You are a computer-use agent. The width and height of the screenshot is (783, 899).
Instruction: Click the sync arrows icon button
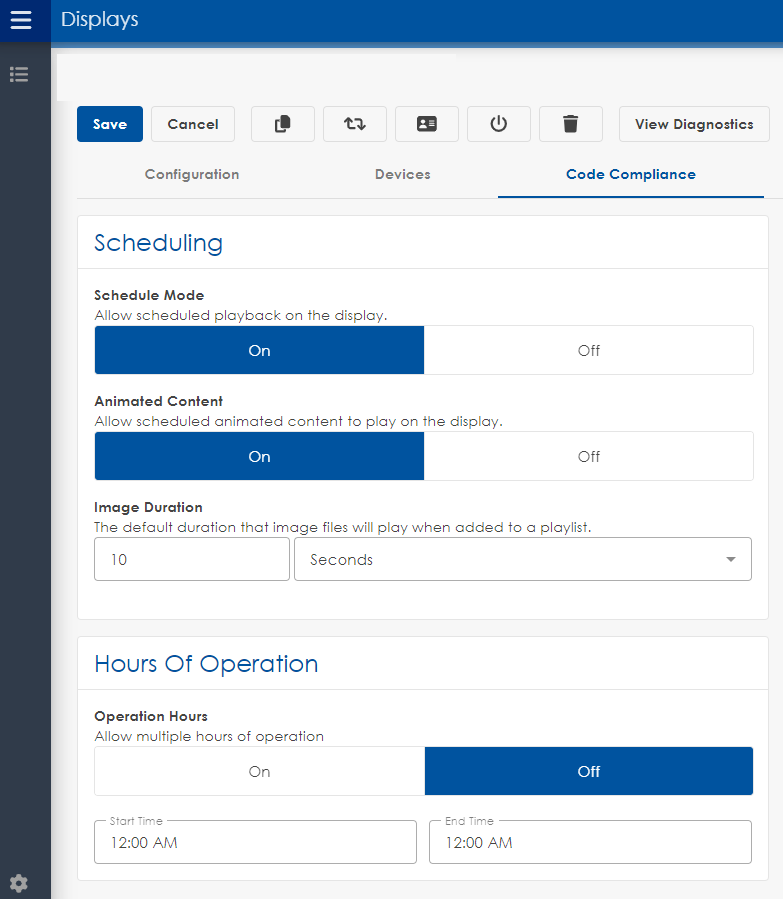[x=355, y=124]
